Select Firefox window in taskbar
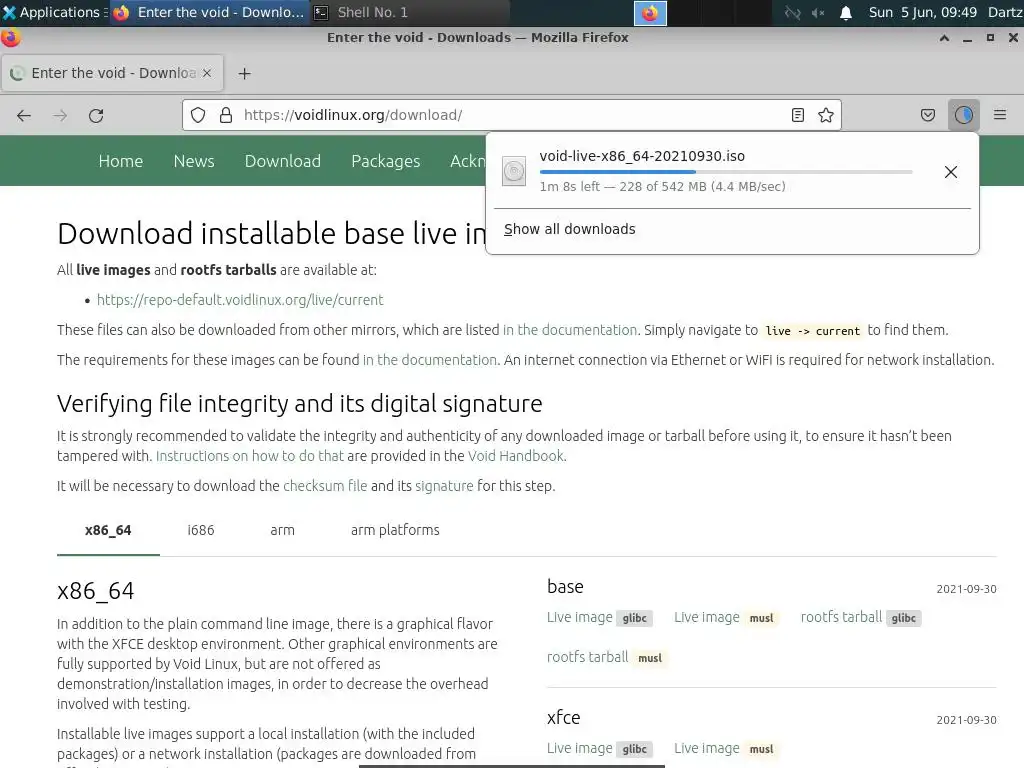This screenshot has width=1024, height=768. point(208,12)
